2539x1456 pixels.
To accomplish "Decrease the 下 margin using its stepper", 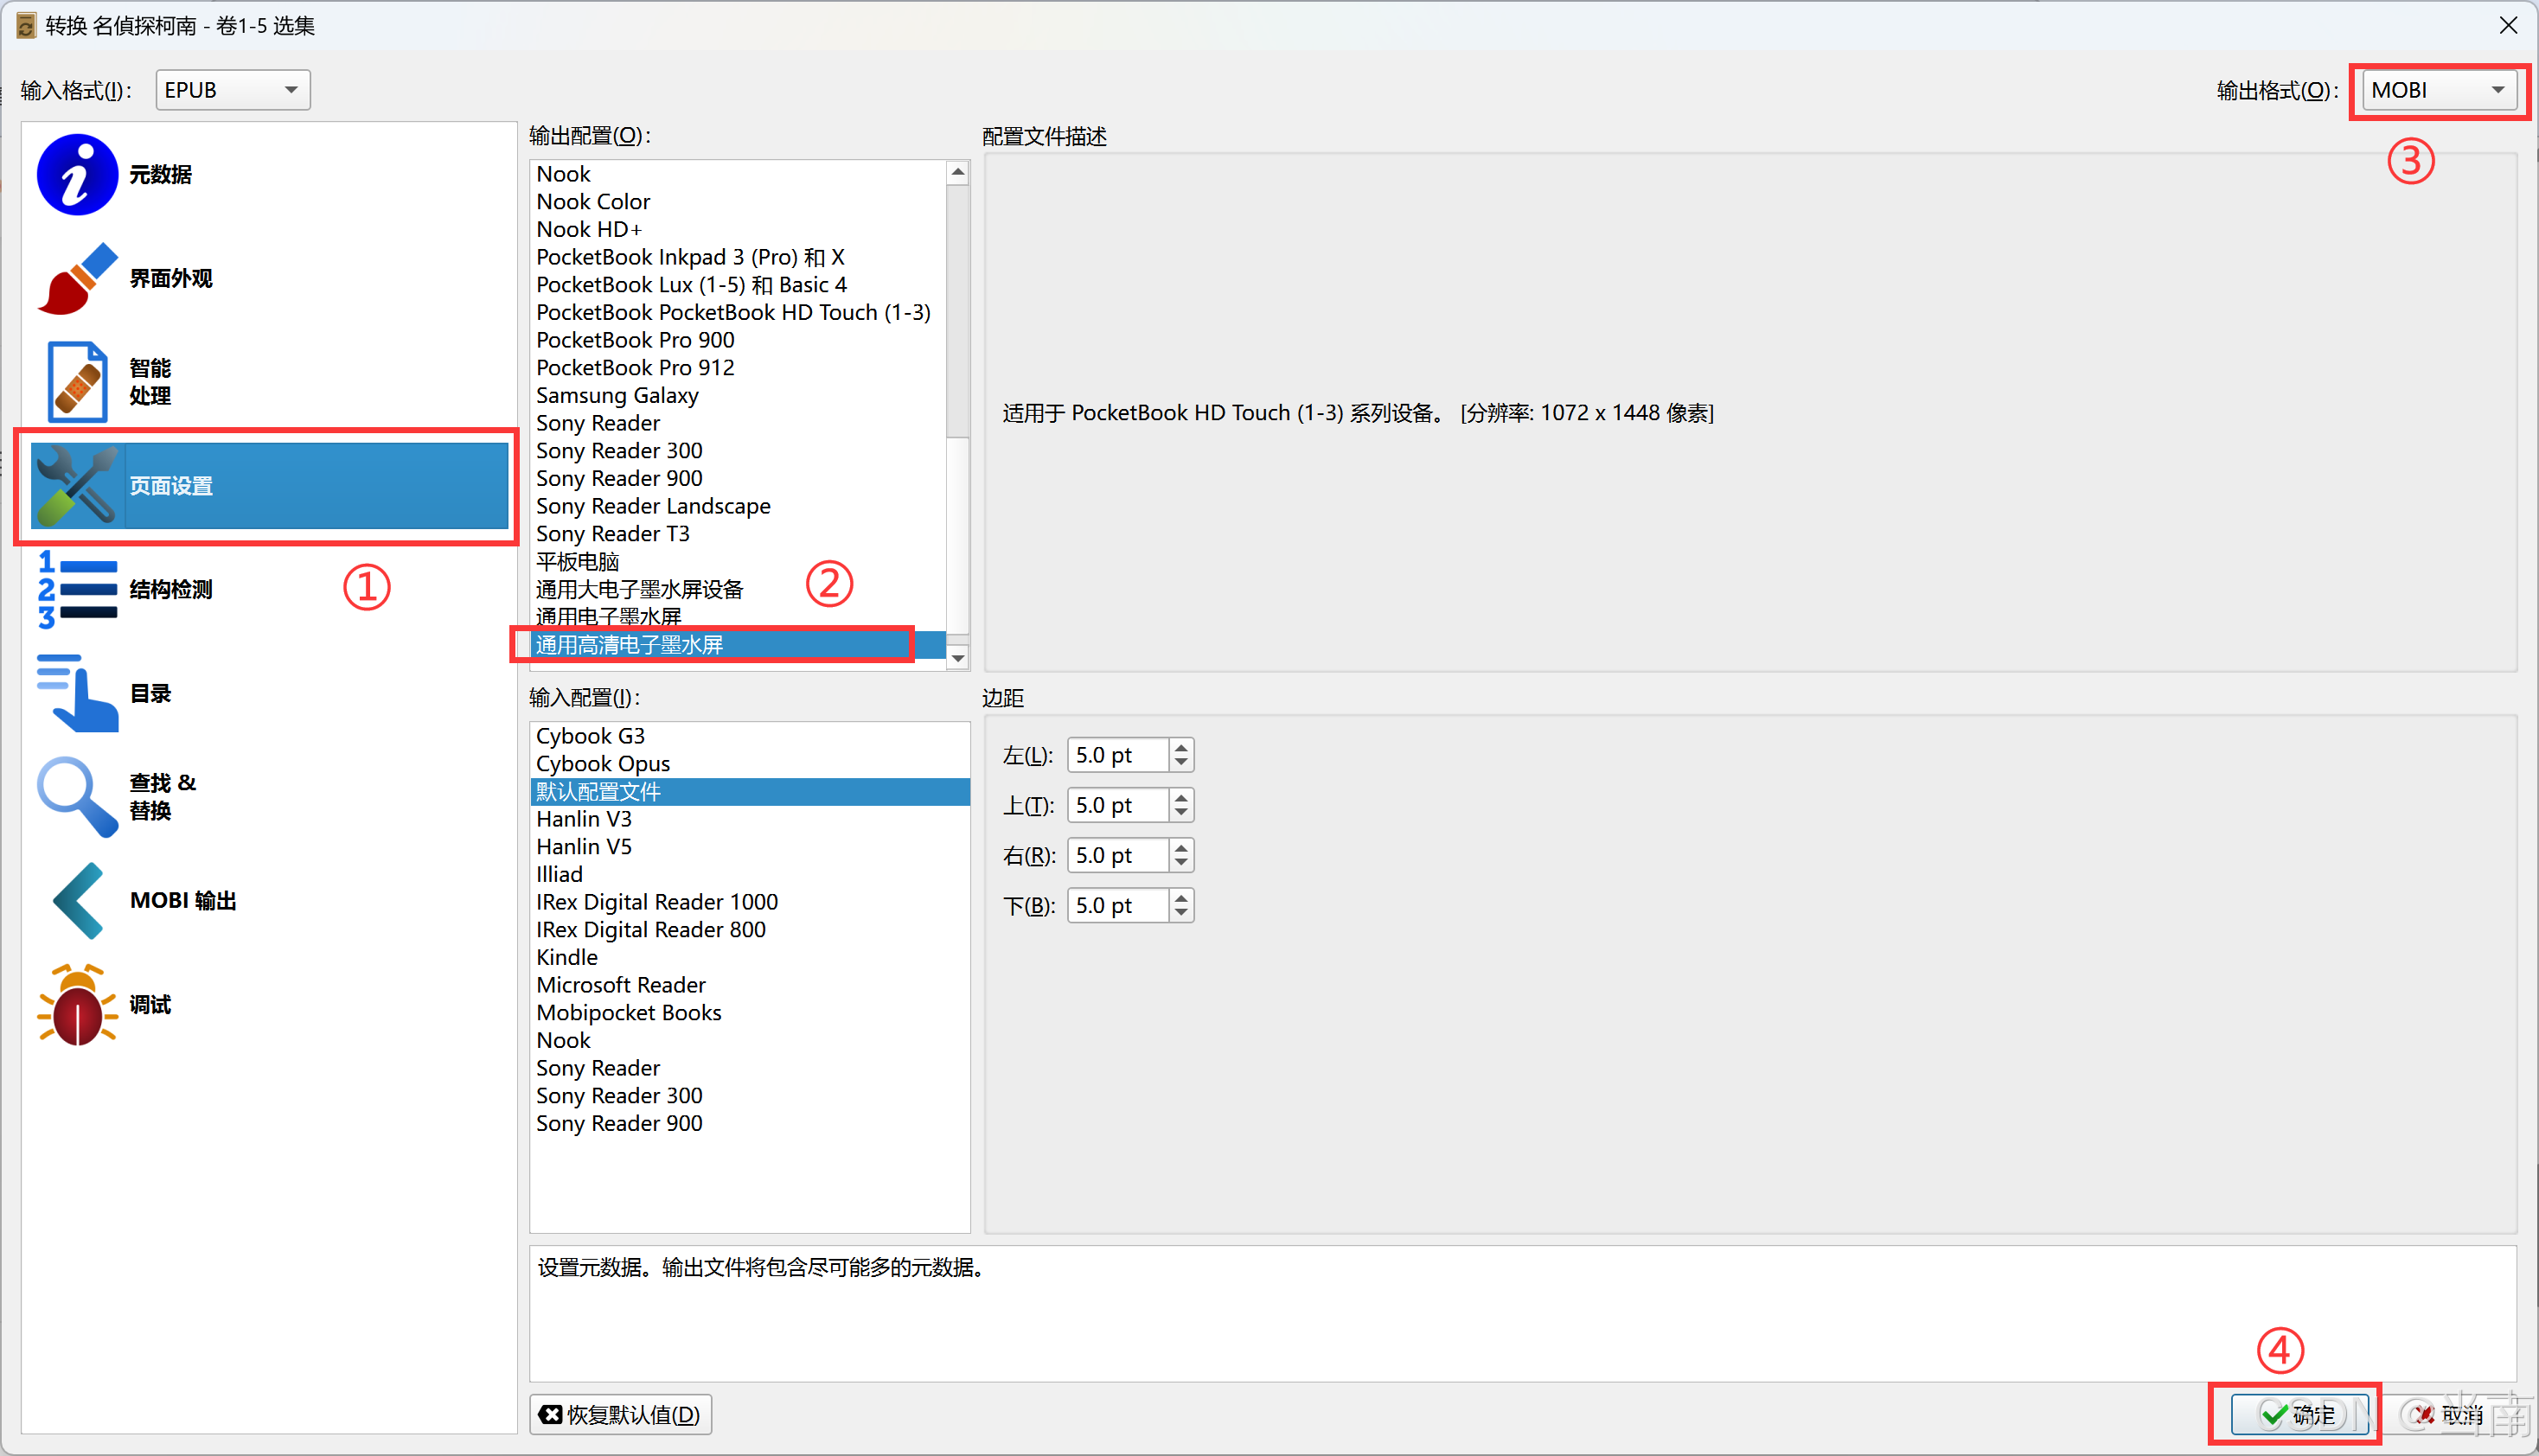I will 1180,912.
